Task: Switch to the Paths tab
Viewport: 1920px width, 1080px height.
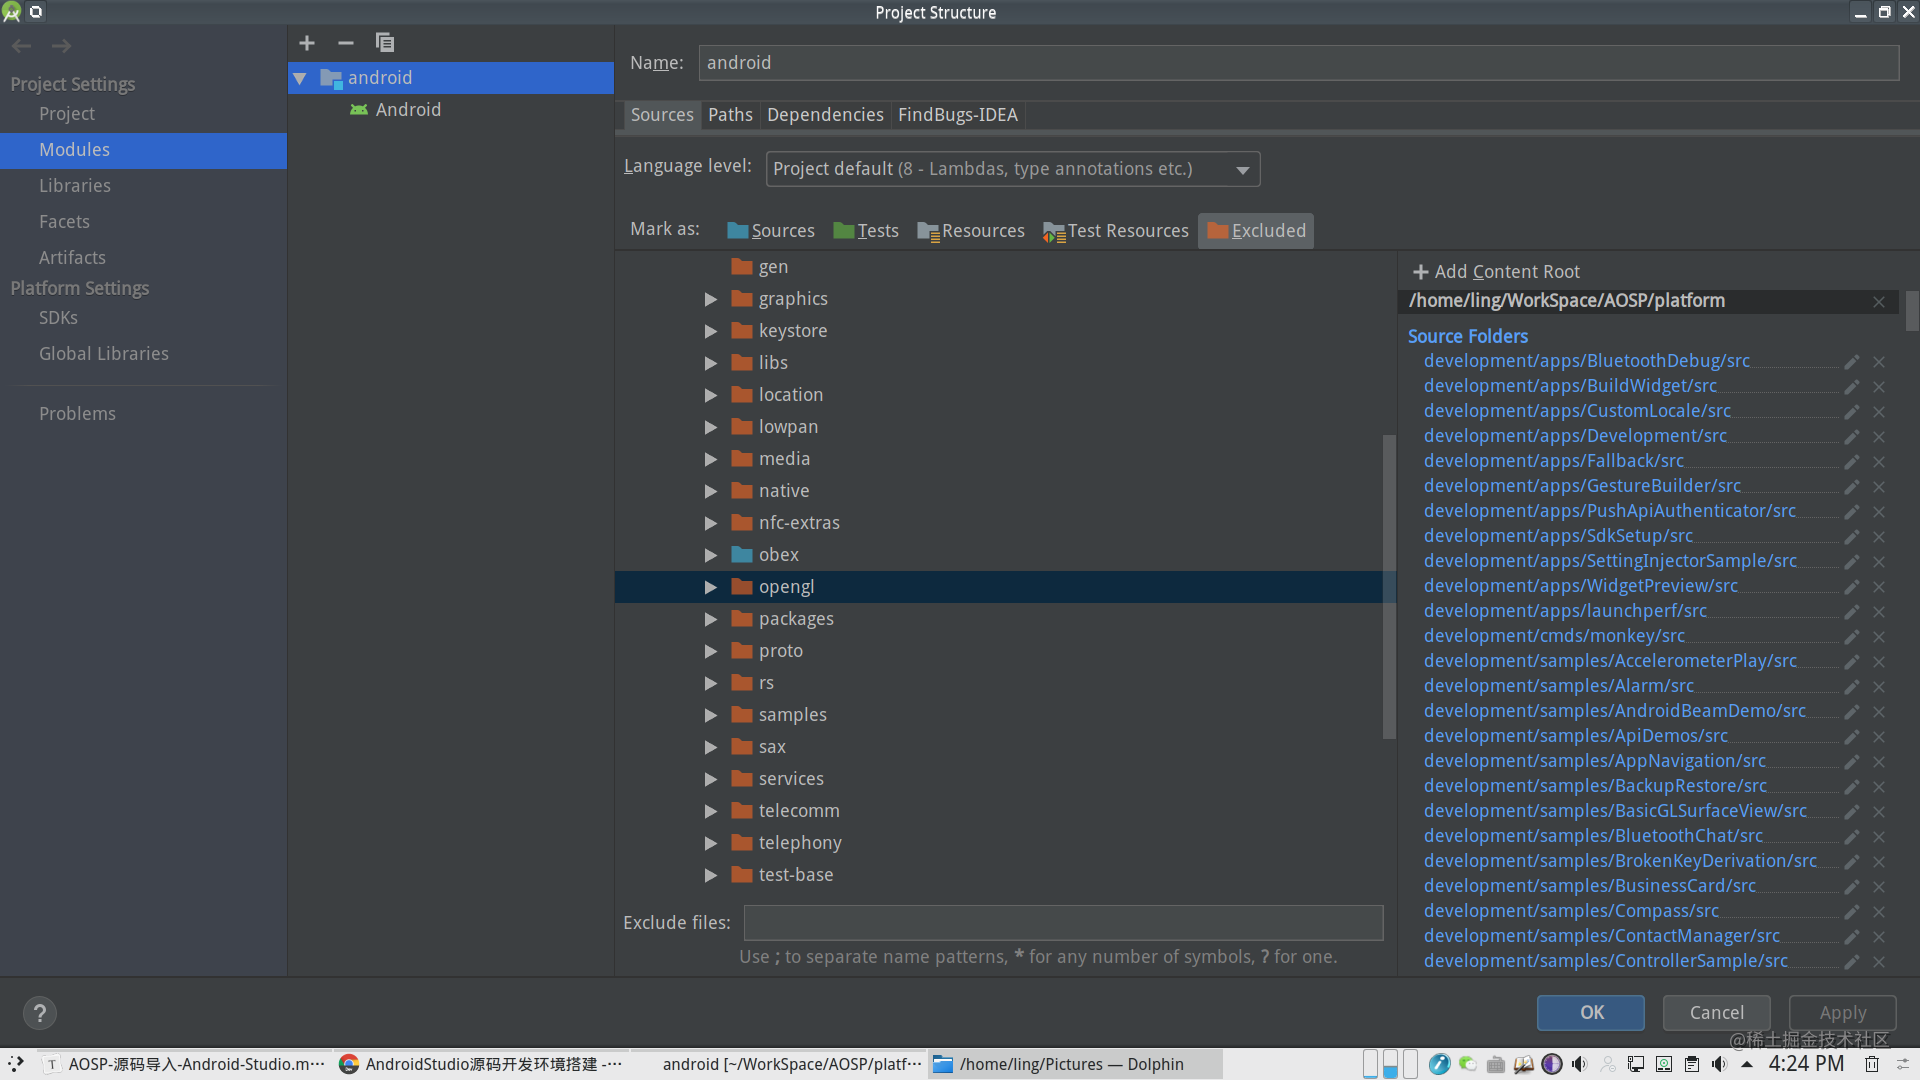Action: (730, 114)
